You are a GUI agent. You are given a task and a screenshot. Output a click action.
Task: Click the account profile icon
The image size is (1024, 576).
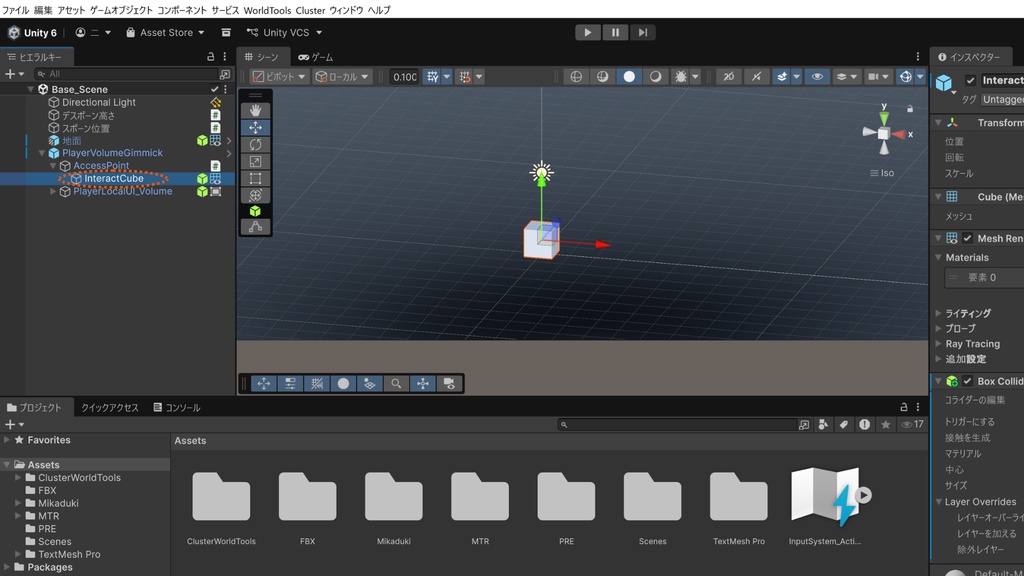pos(80,33)
